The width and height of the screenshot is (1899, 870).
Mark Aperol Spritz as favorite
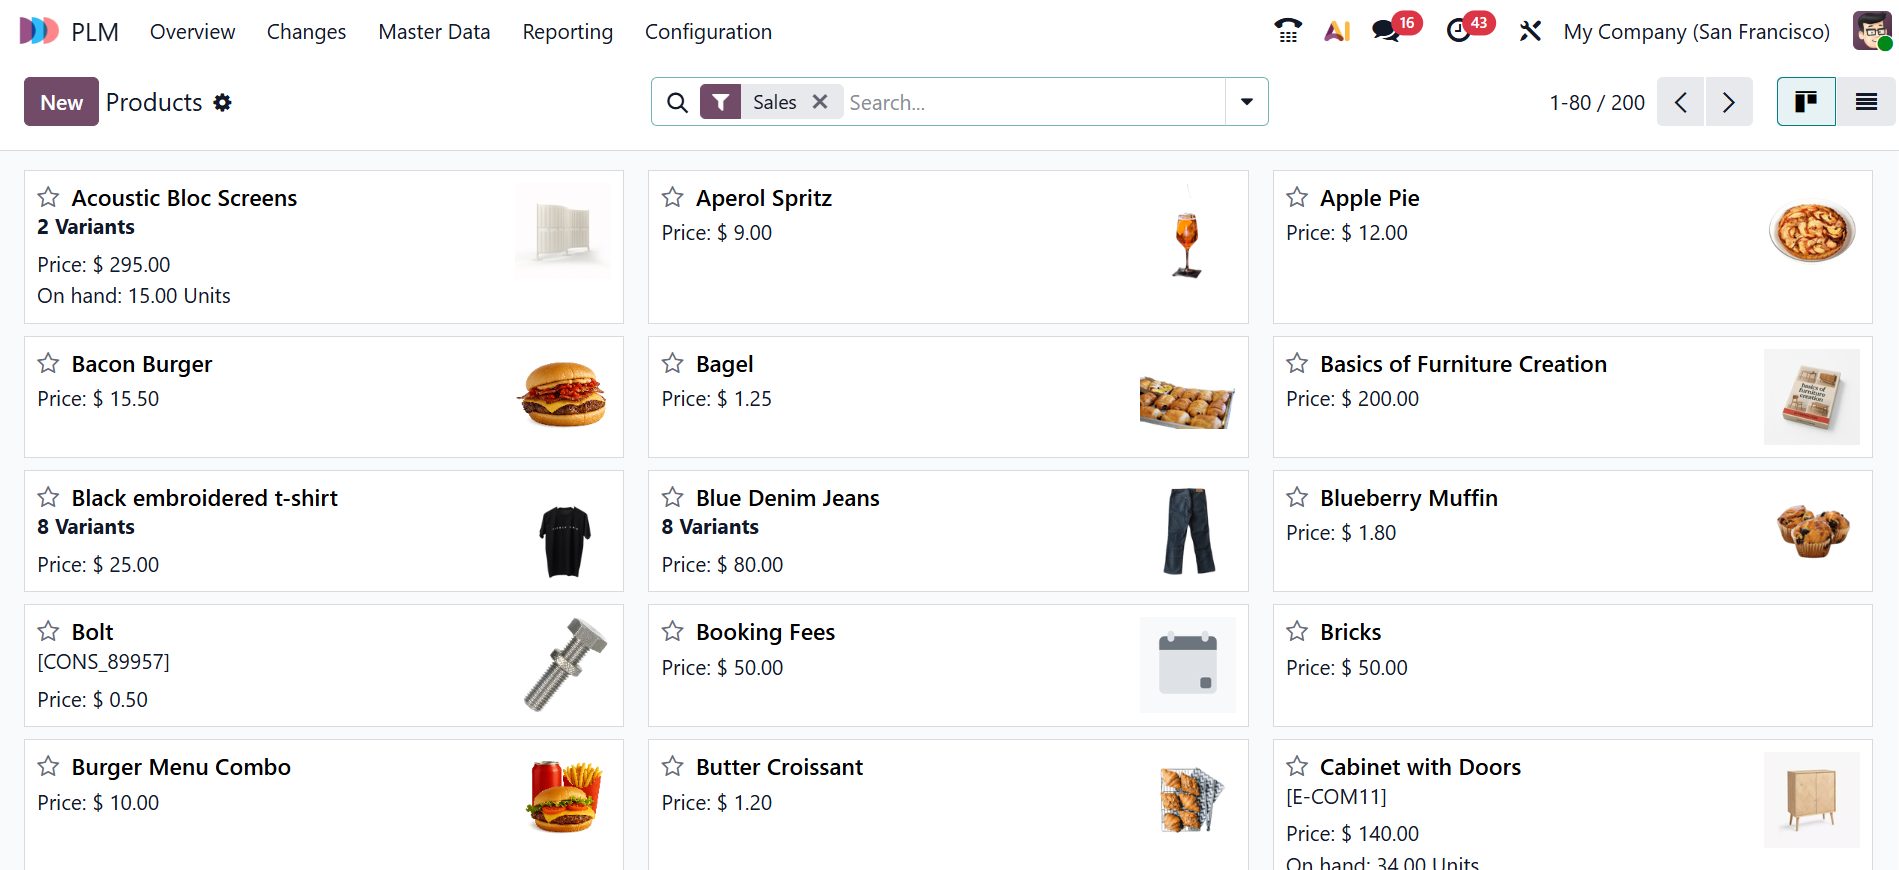pyautogui.click(x=673, y=197)
